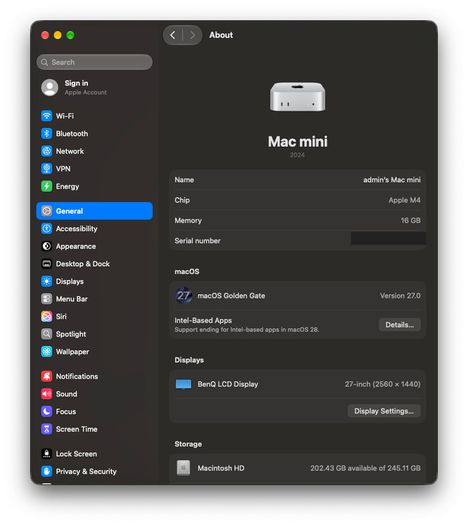Image resolution: width=468 pixels, height=525 pixels.
Task: Click the Sound speaker icon
Action: 47,394
